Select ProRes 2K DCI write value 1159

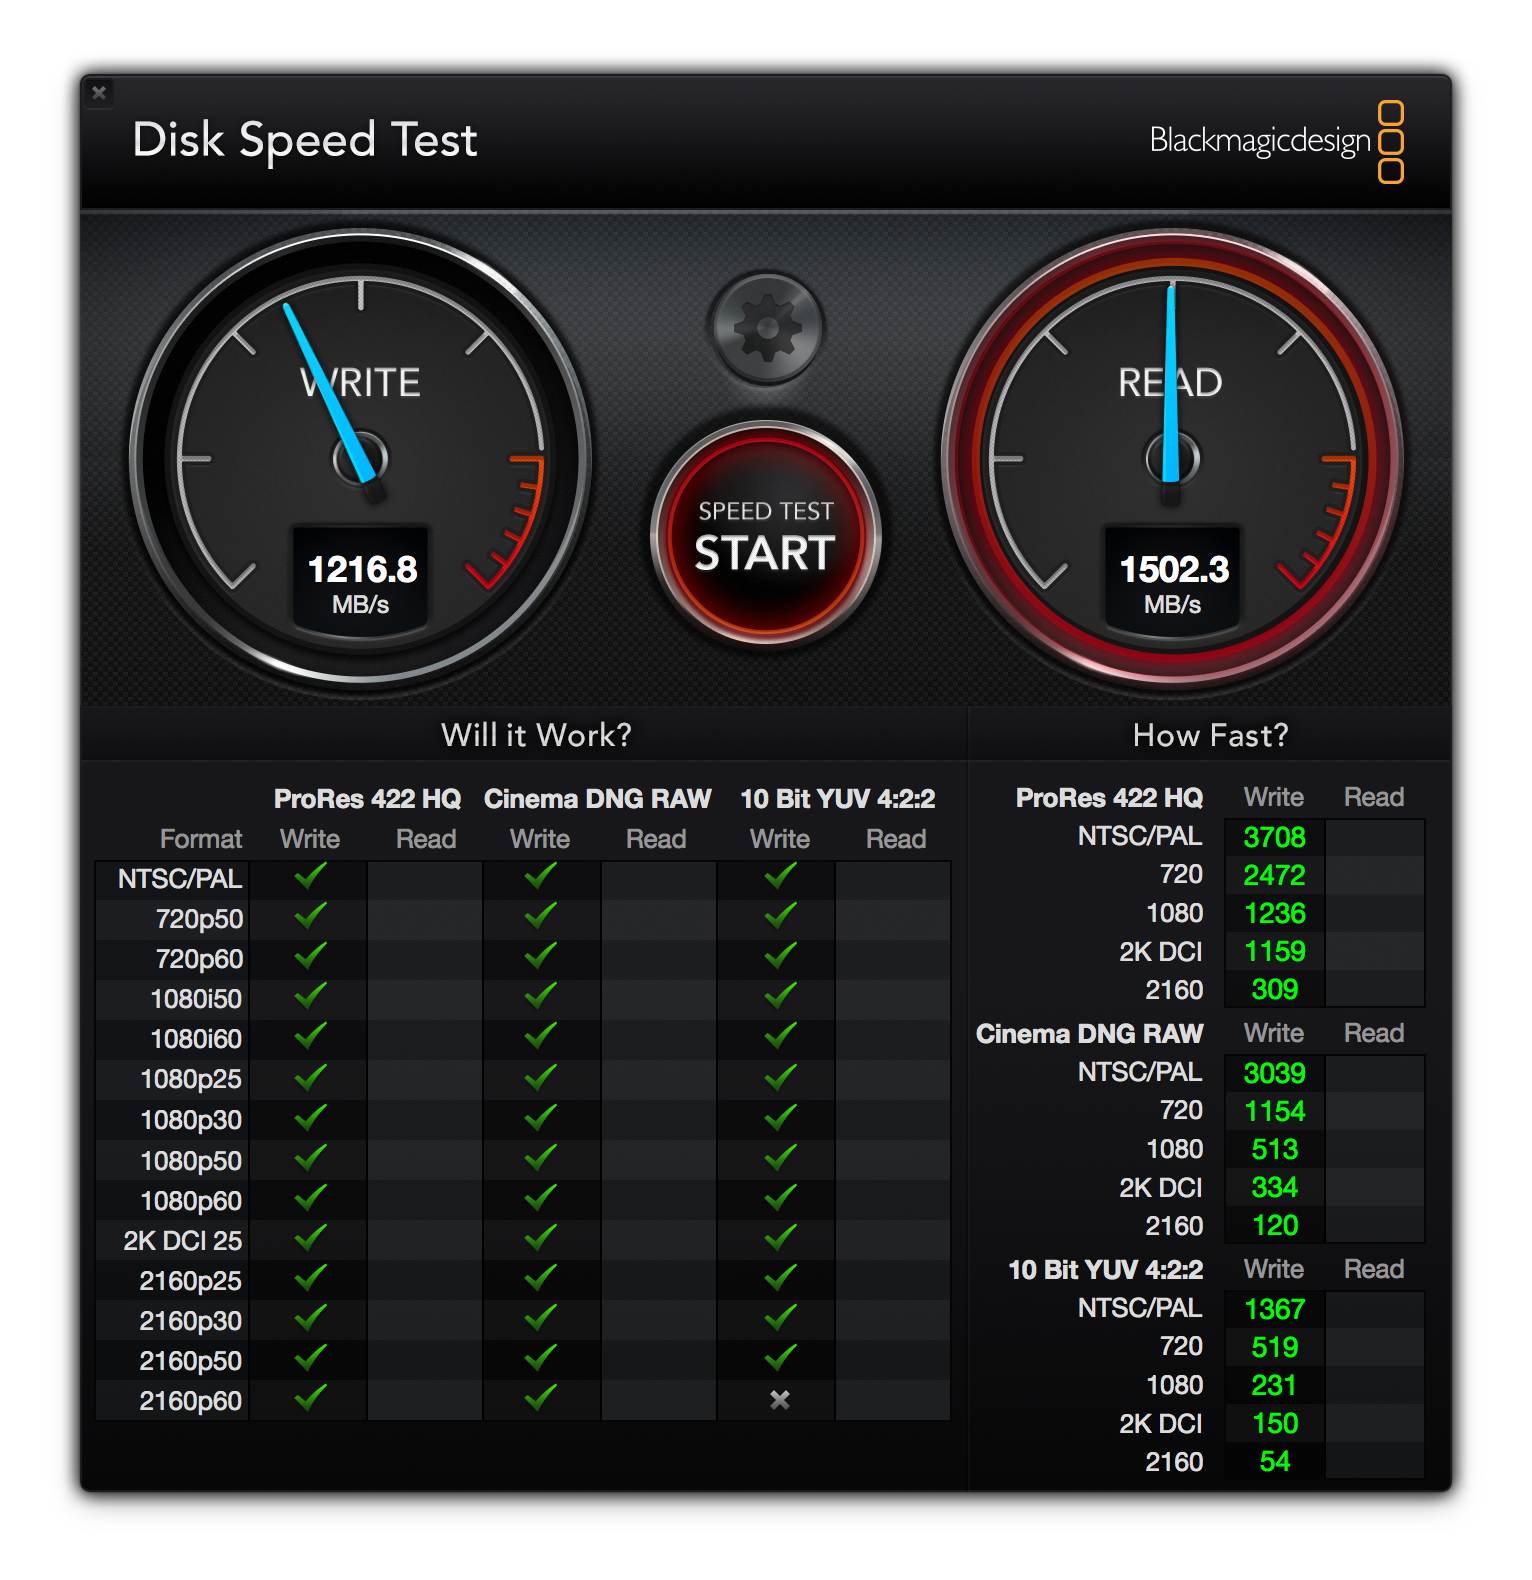click(x=1275, y=951)
